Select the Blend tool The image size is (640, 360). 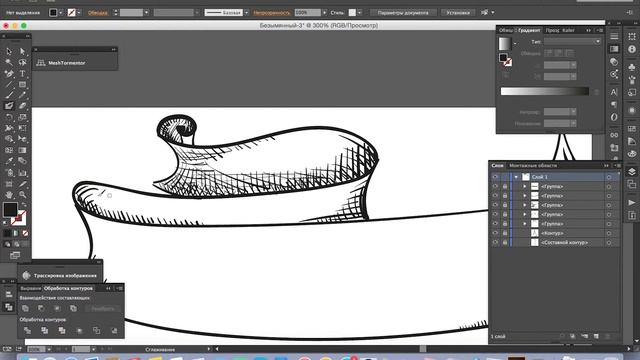coord(22,161)
